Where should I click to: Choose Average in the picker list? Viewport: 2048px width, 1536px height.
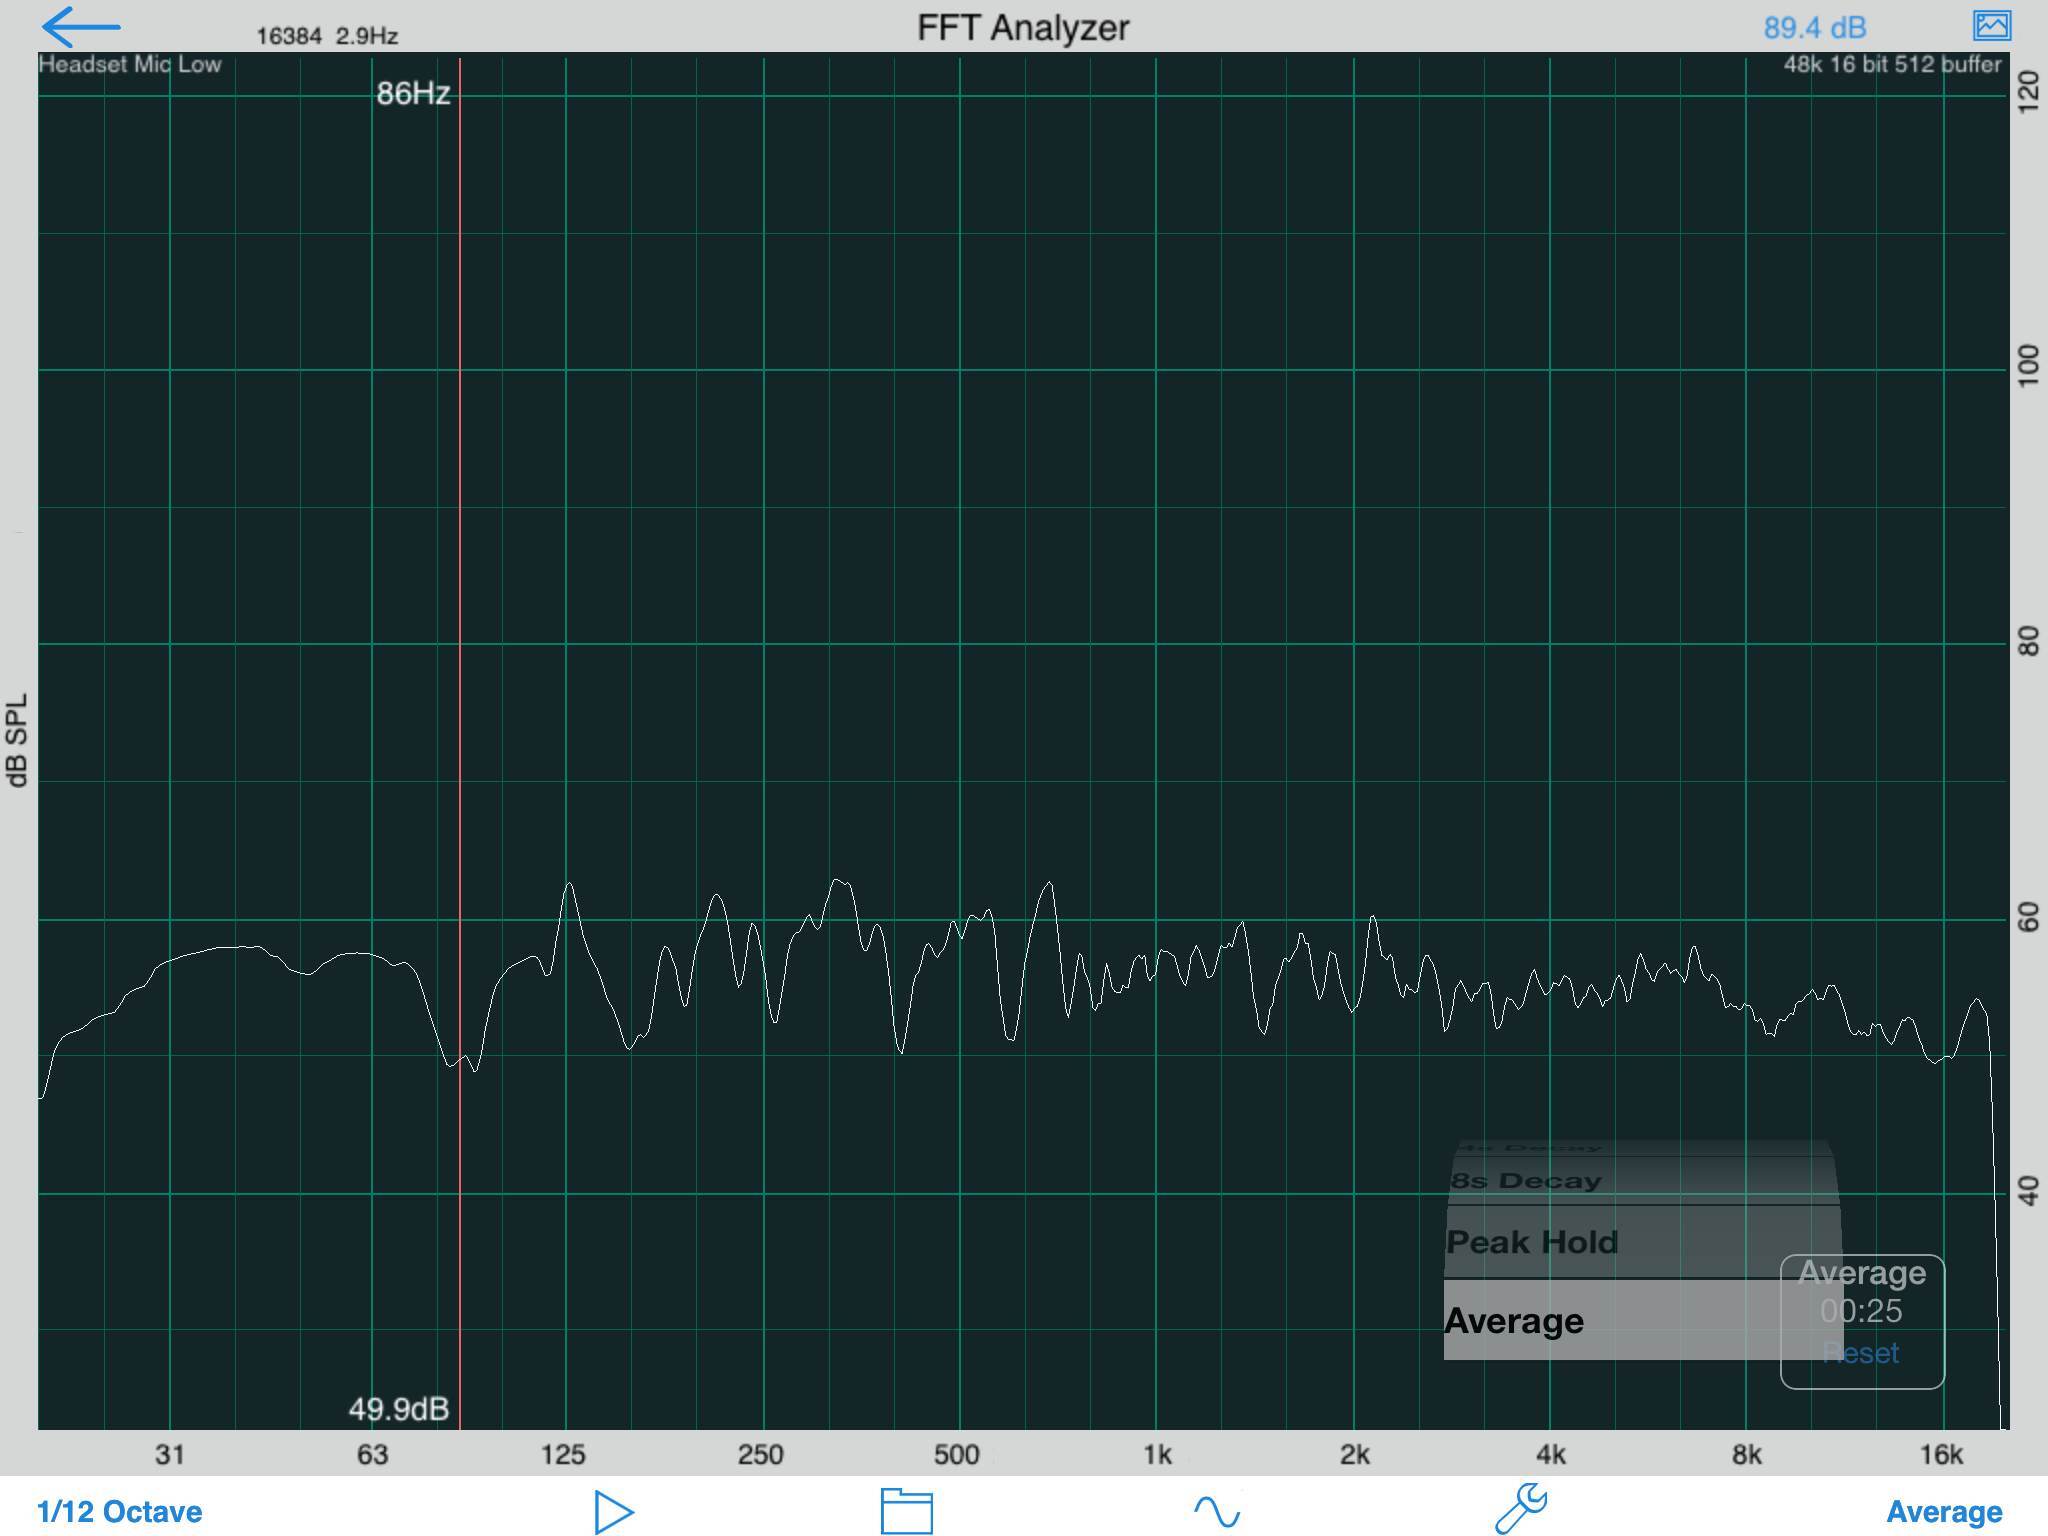(x=1514, y=1321)
